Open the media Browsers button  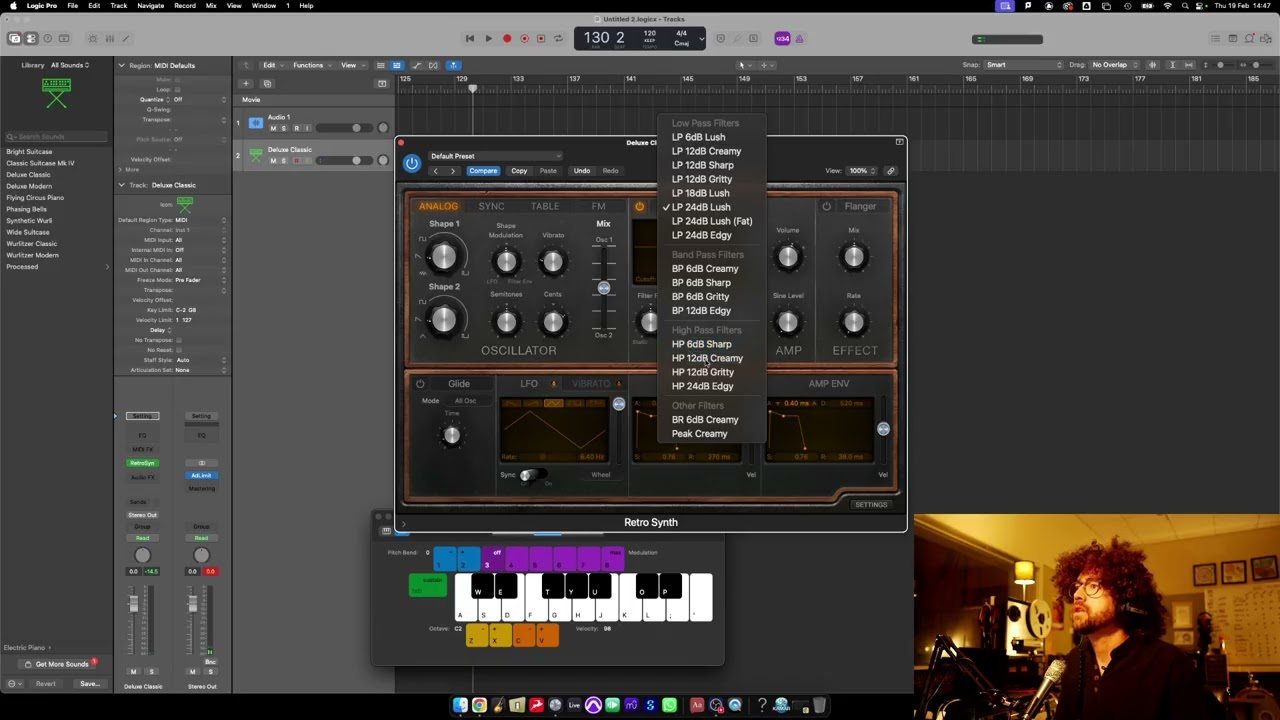(x=1267, y=39)
